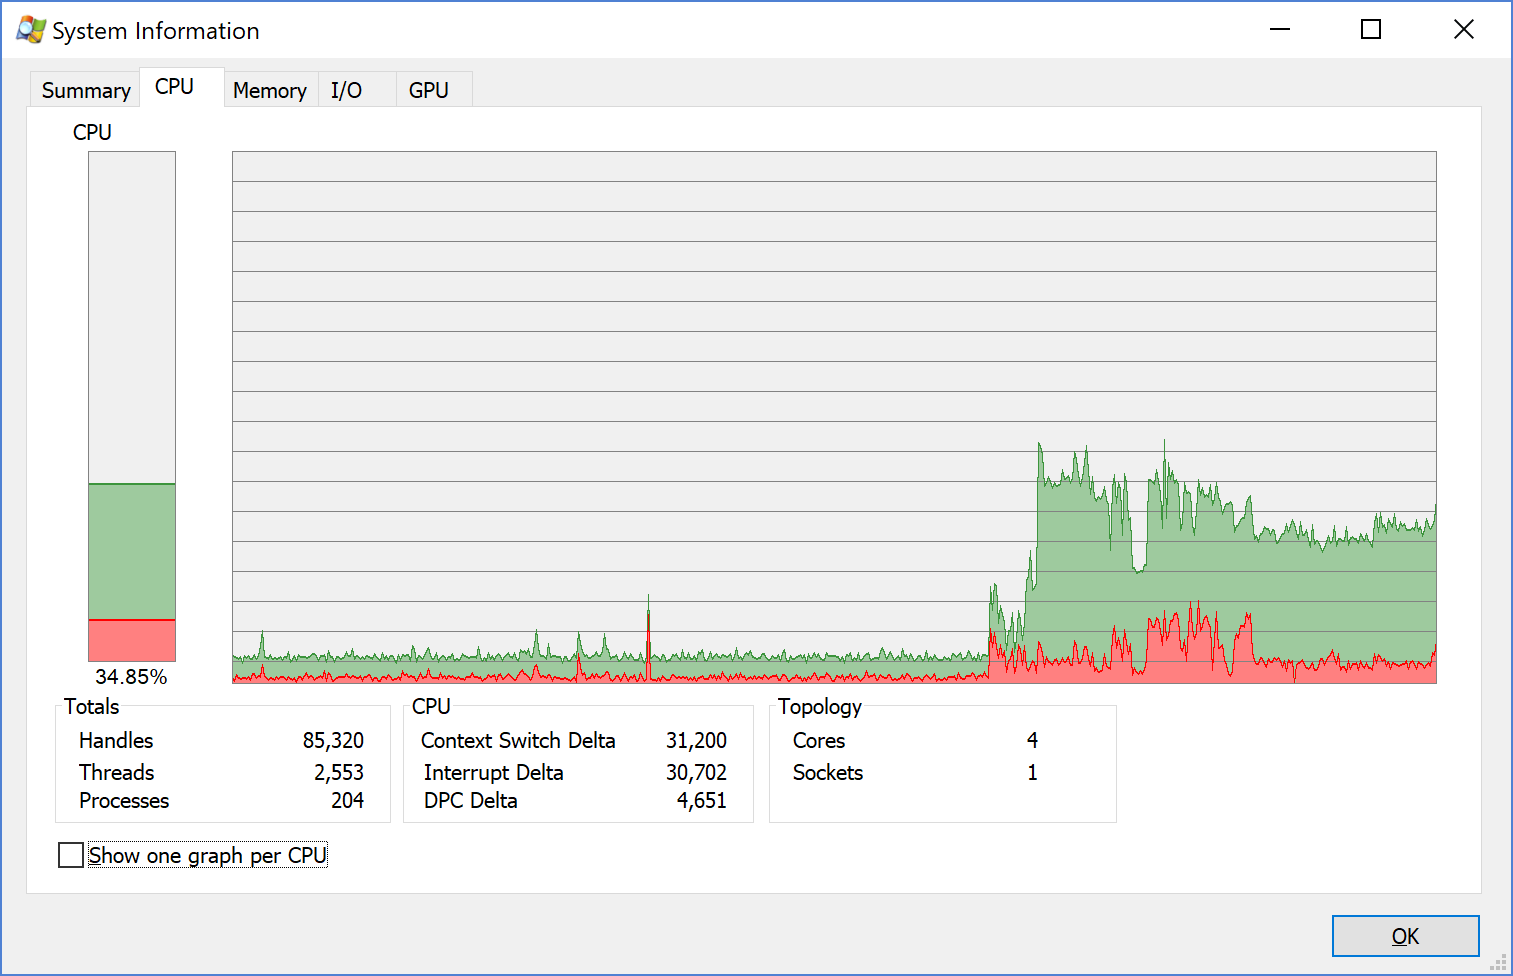The image size is (1513, 976).
Task: Click the Threads count 2,553
Action: tap(339, 773)
